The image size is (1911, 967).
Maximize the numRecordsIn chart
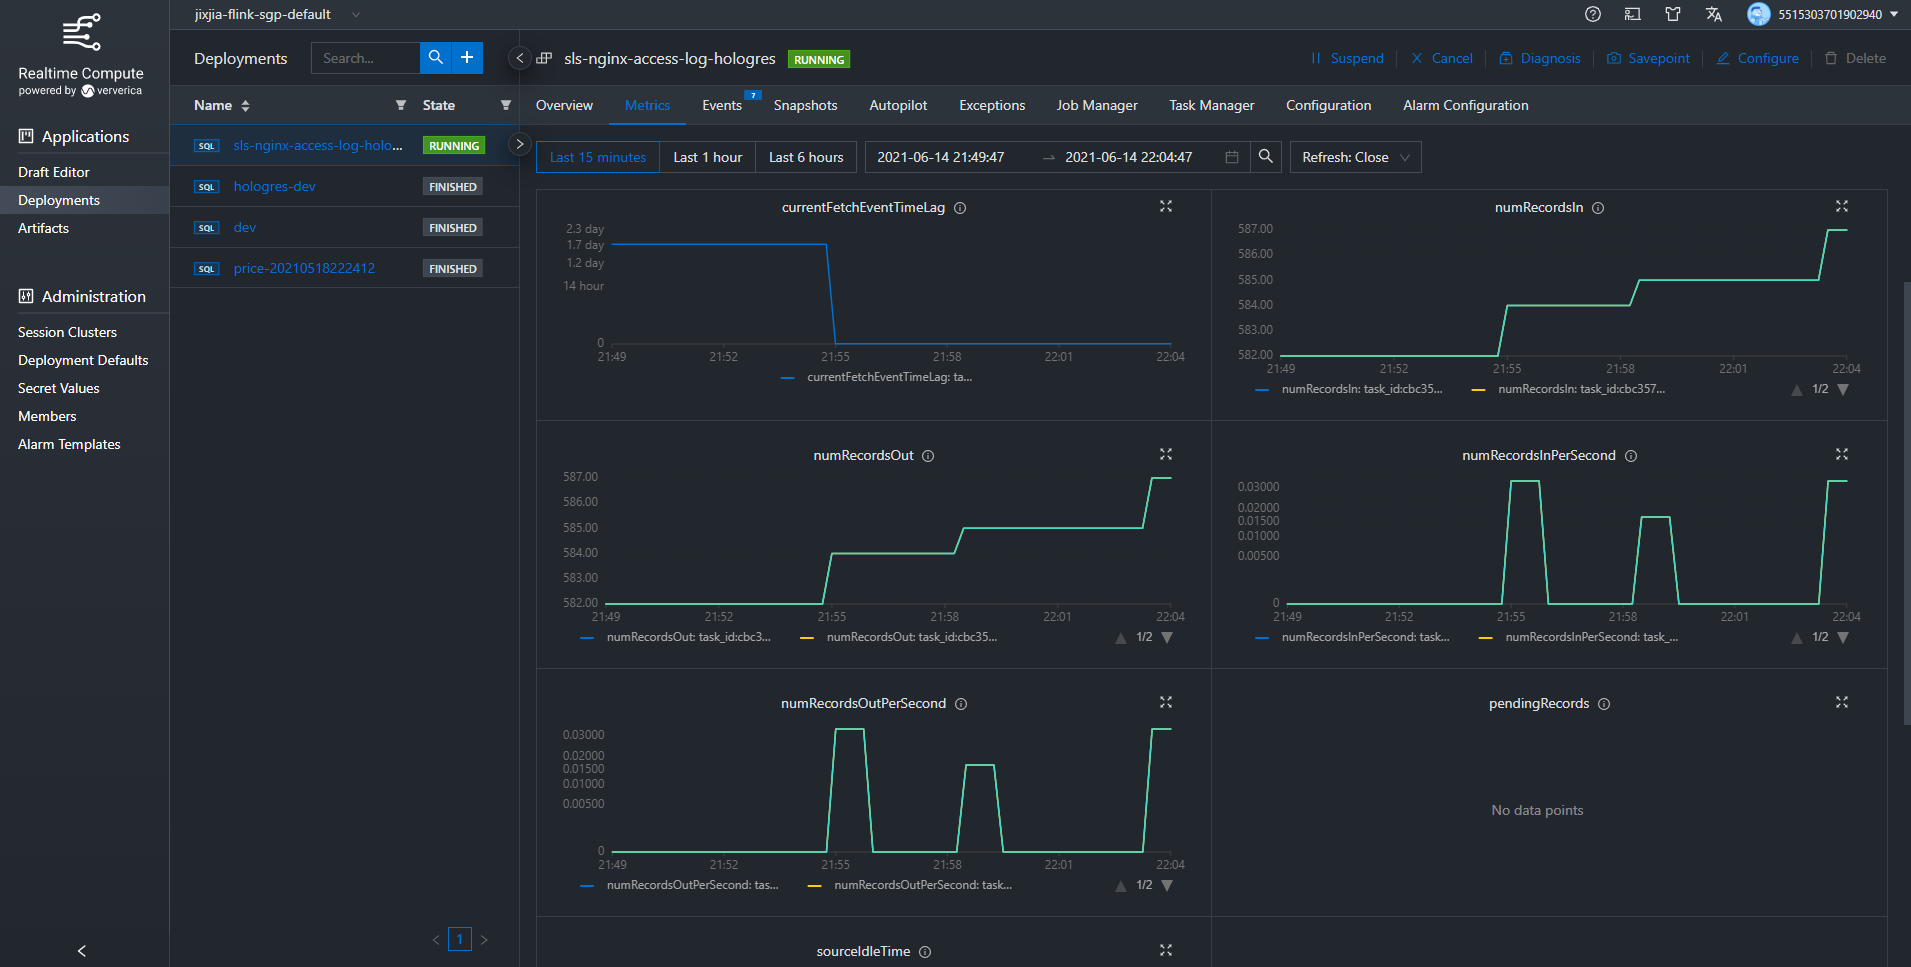coord(1842,206)
